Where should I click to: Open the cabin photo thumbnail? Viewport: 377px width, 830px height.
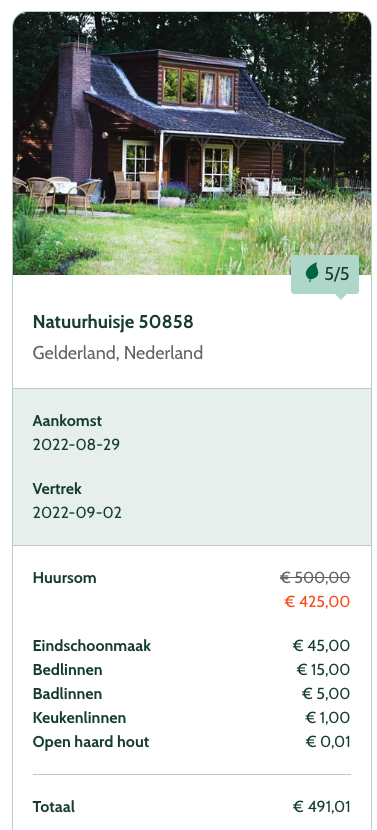click(192, 143)
